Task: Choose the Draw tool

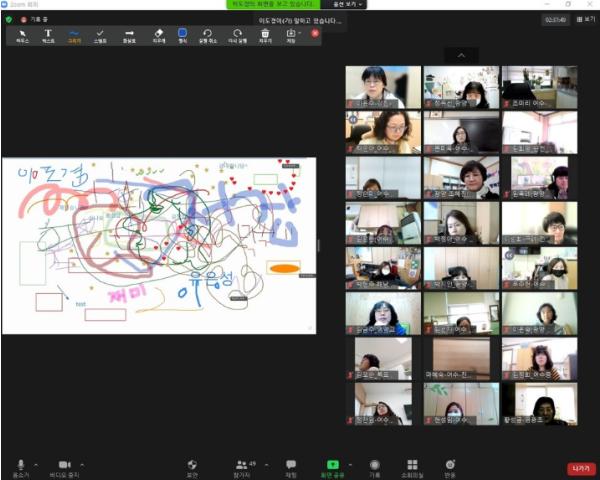Action: tap(74, 36)
